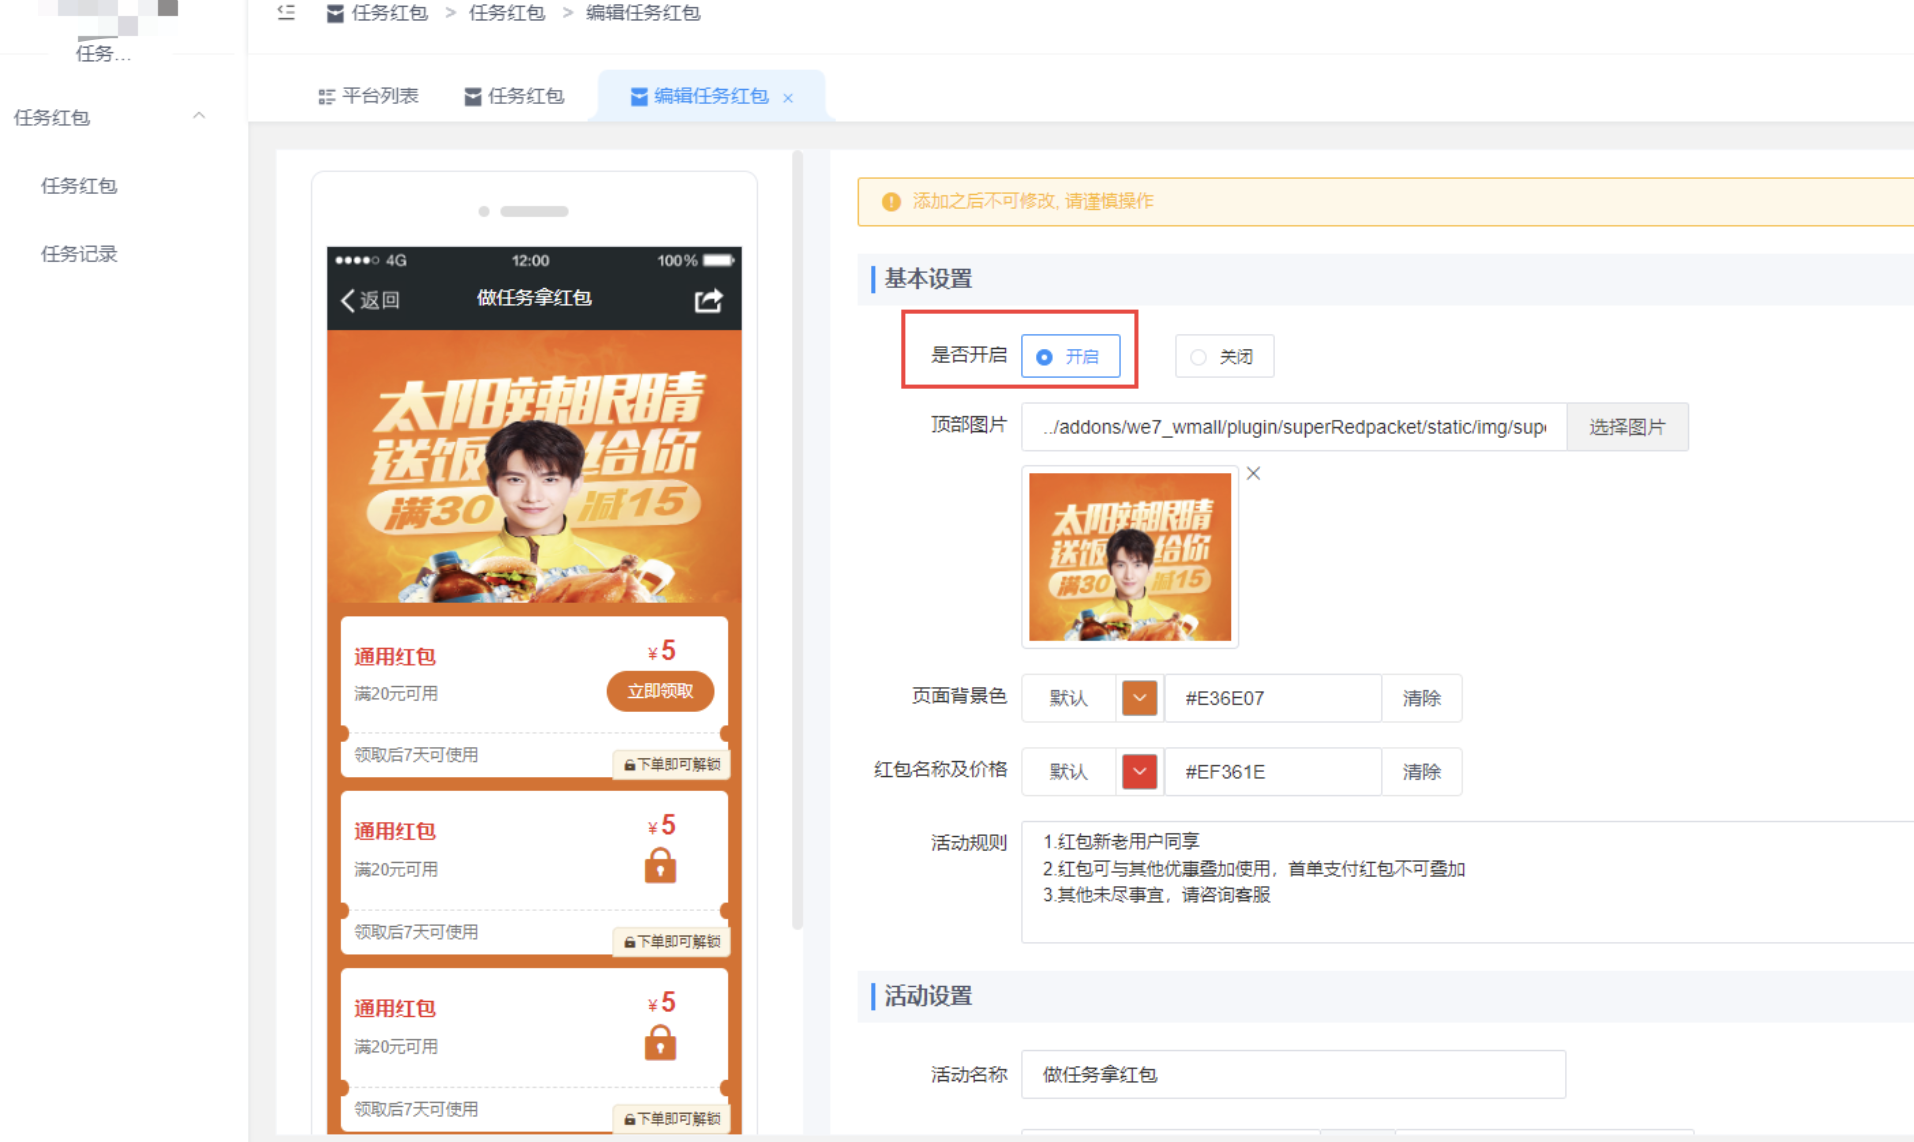Collapse sidebar via menu fold icon
This screenshot has height=1142, width=1914.
click(x=286, y=13)
